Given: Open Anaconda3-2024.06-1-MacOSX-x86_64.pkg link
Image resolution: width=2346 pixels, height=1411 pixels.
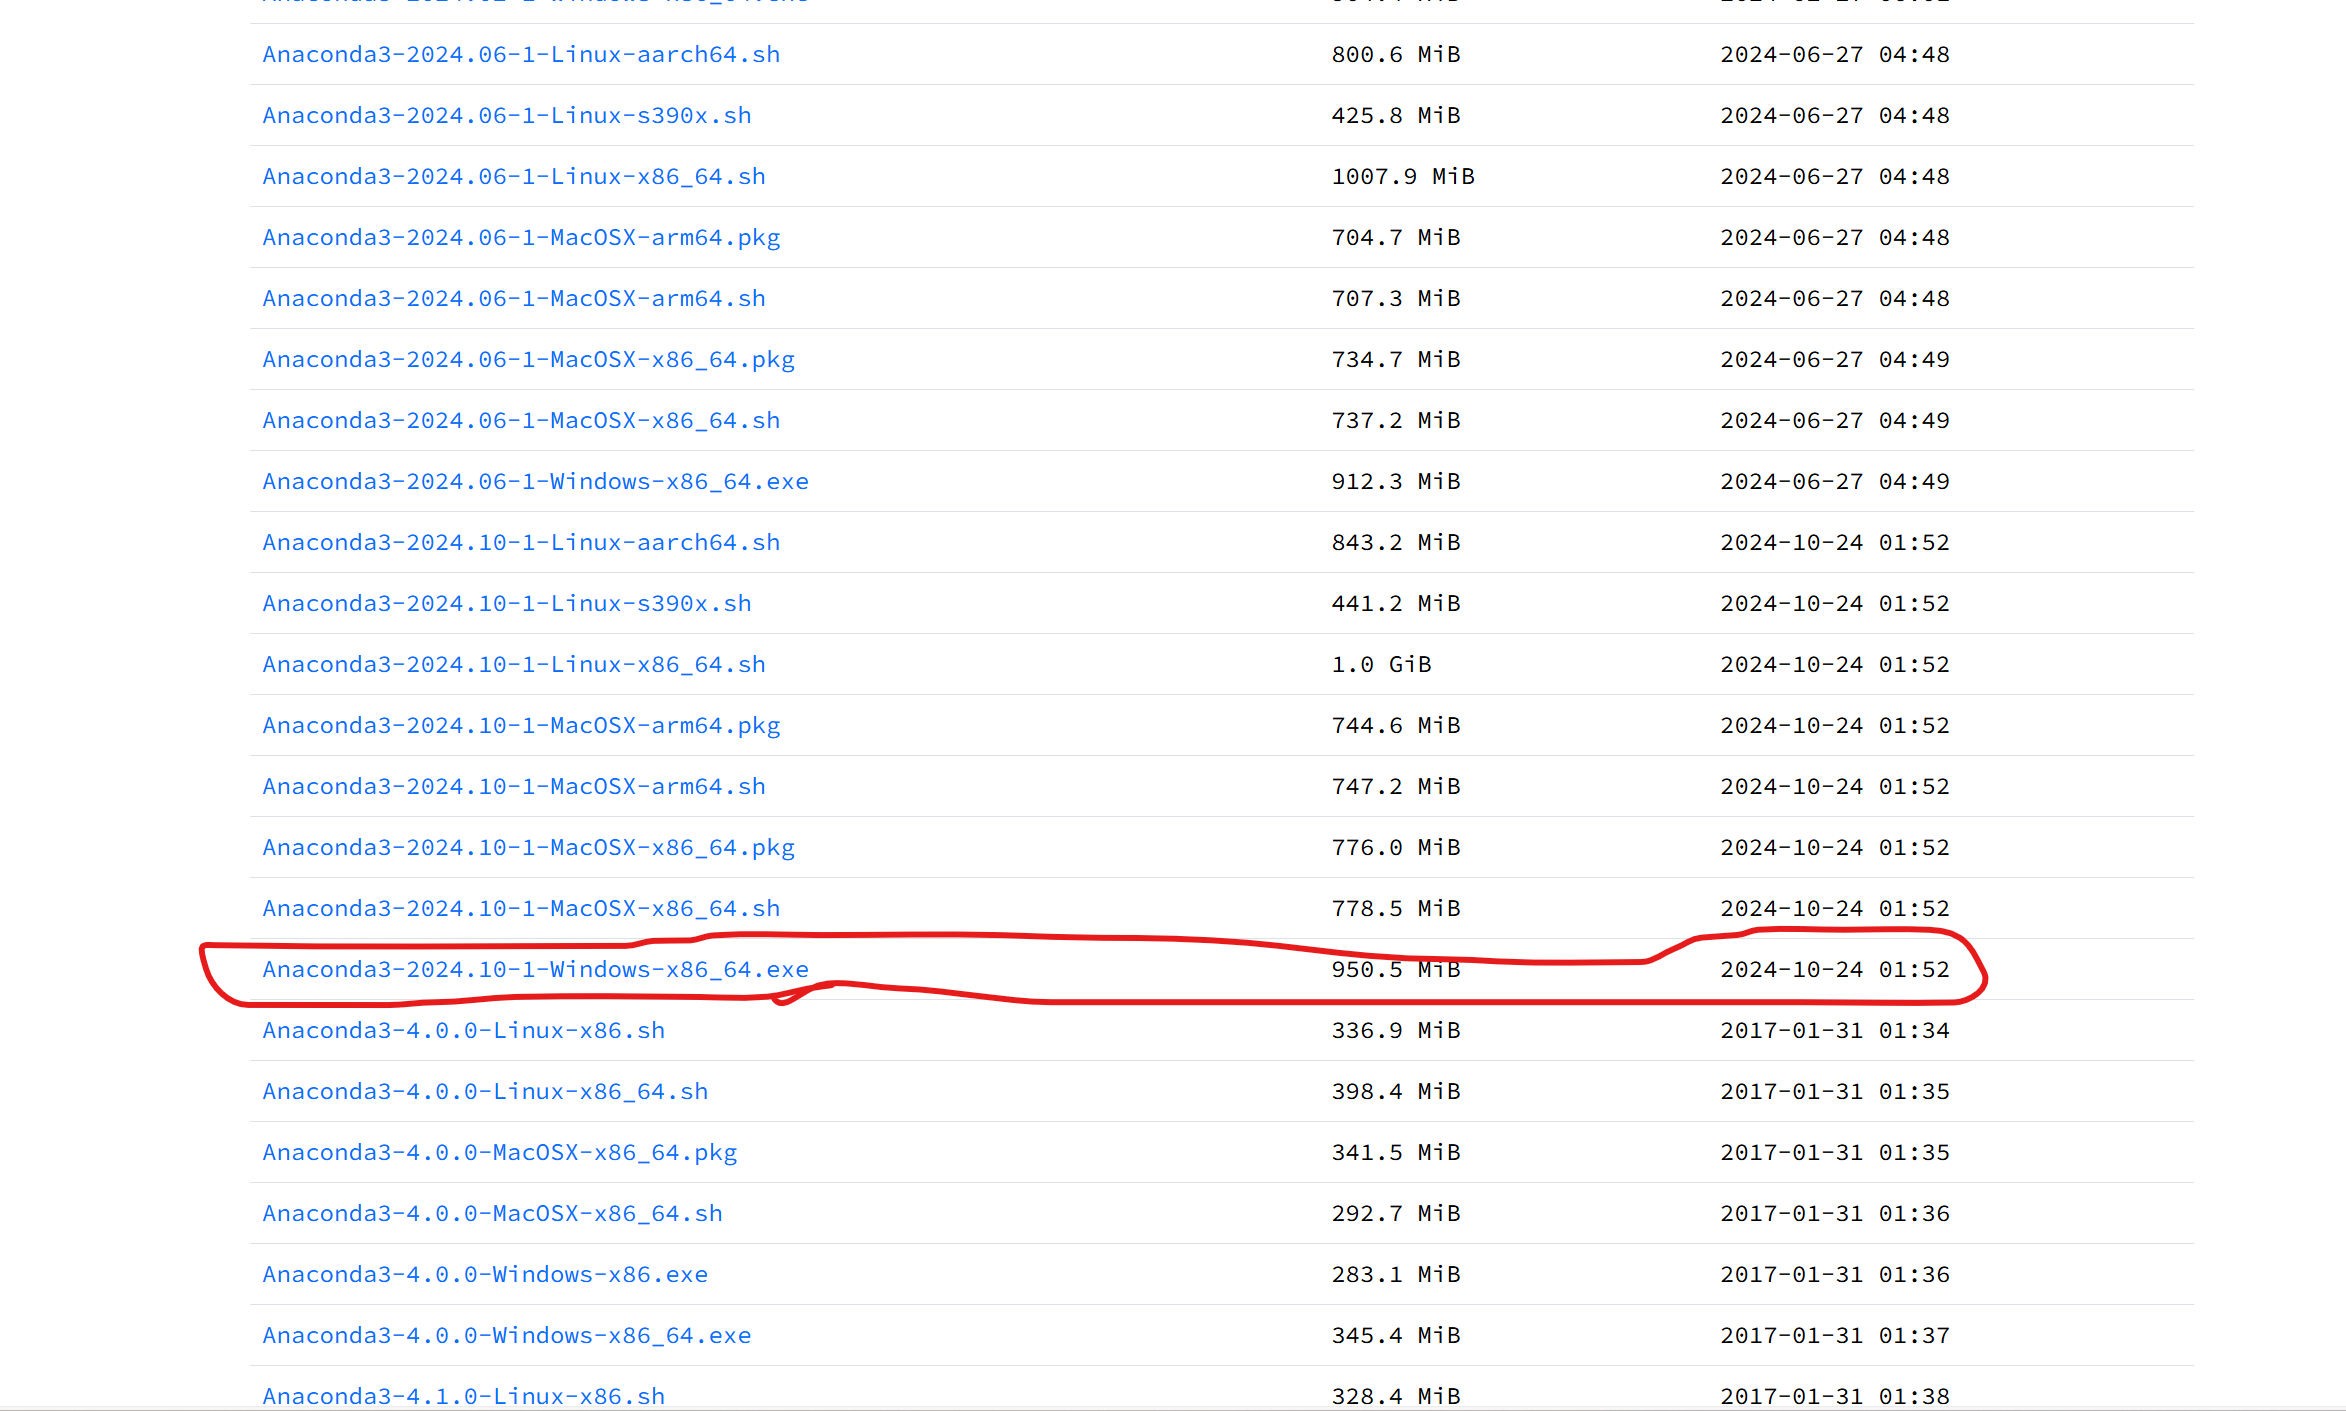Looking at the screenshot, I should point(528,359).
